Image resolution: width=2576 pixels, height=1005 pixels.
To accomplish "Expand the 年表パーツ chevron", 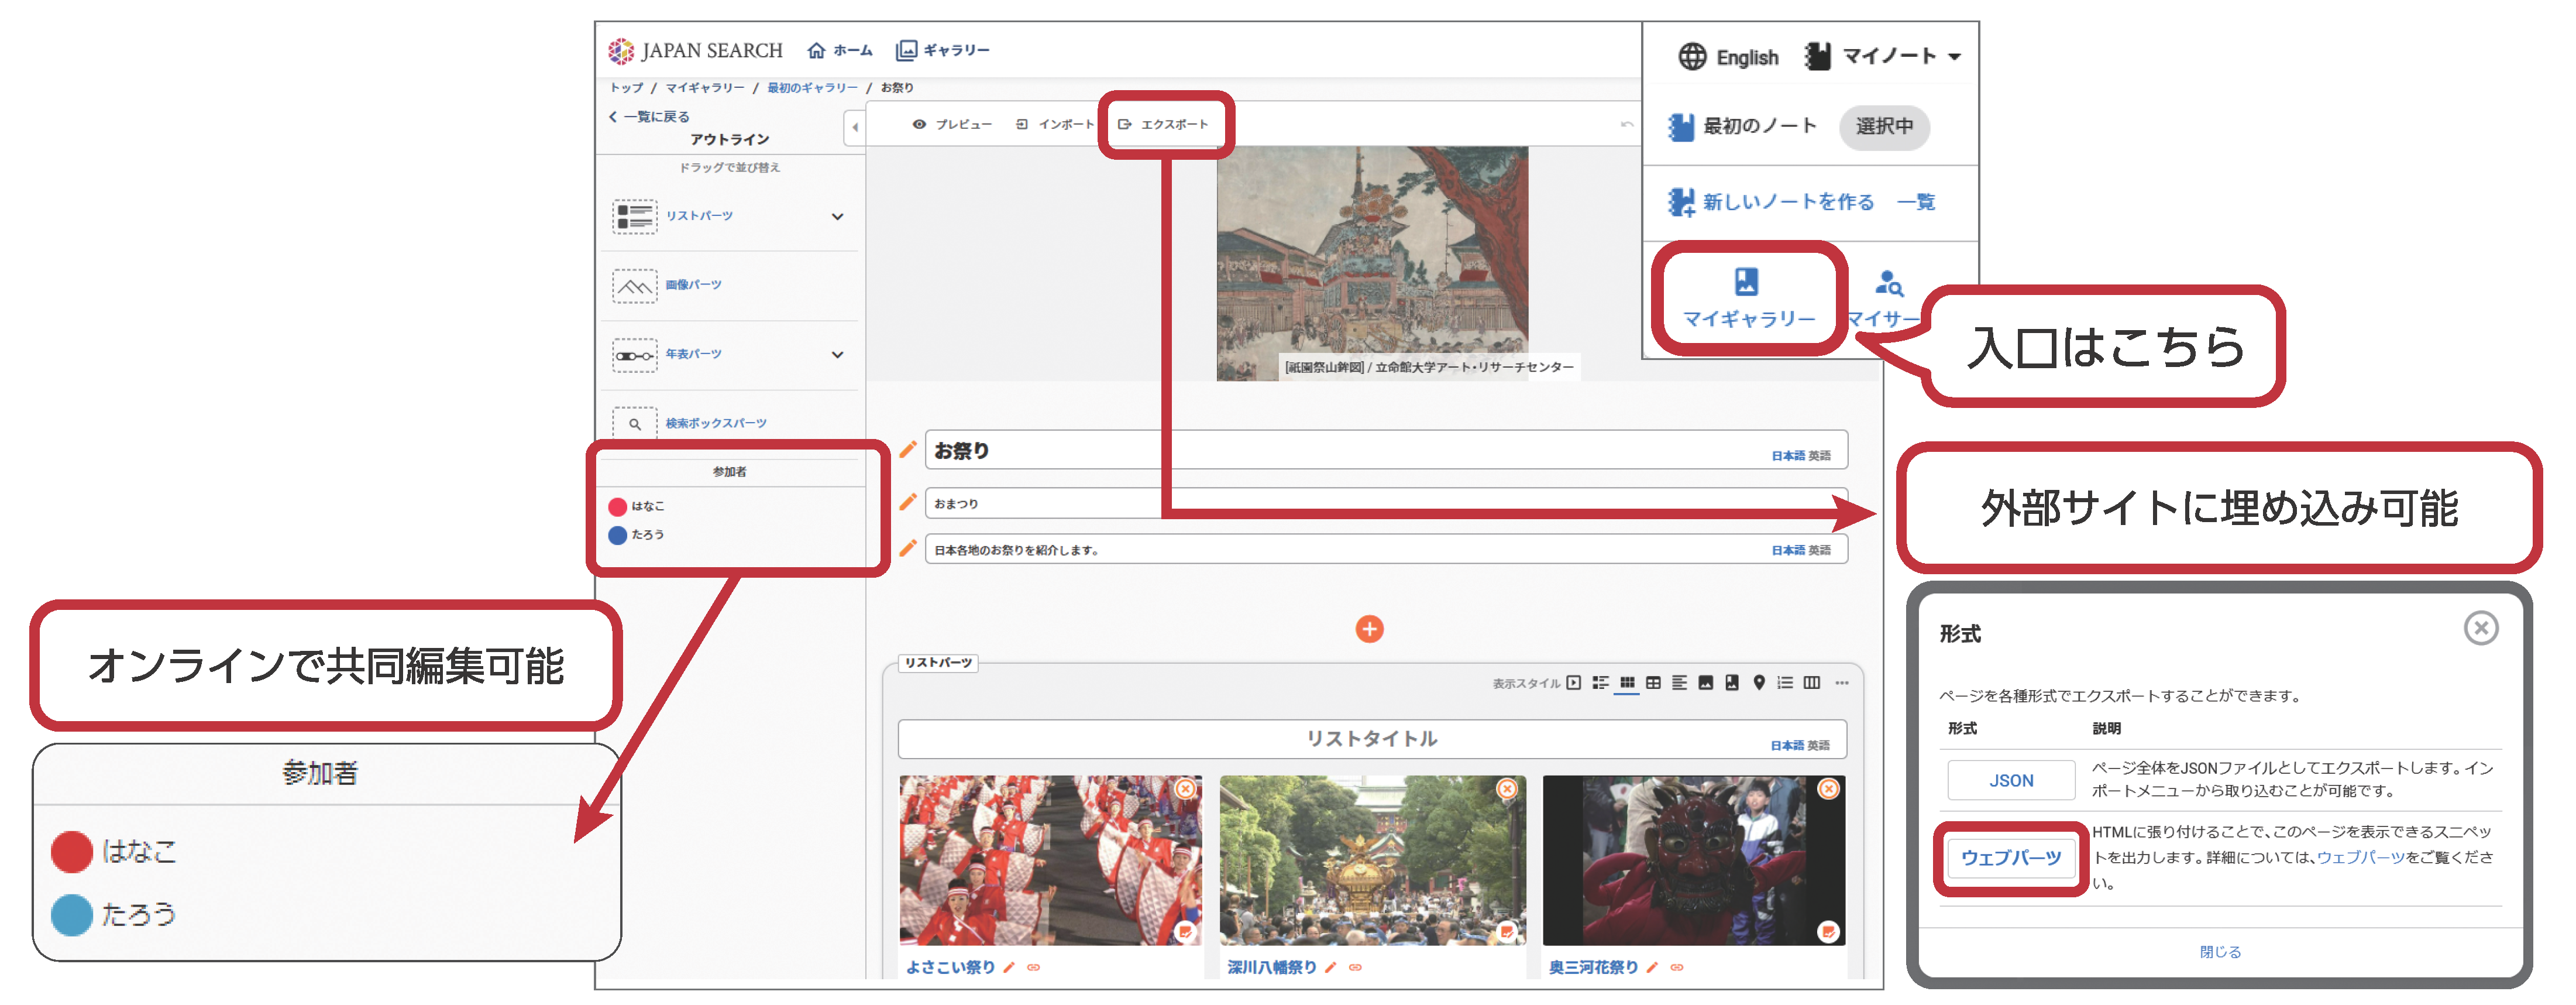I will pyautogui.click(x=838, y=355).
